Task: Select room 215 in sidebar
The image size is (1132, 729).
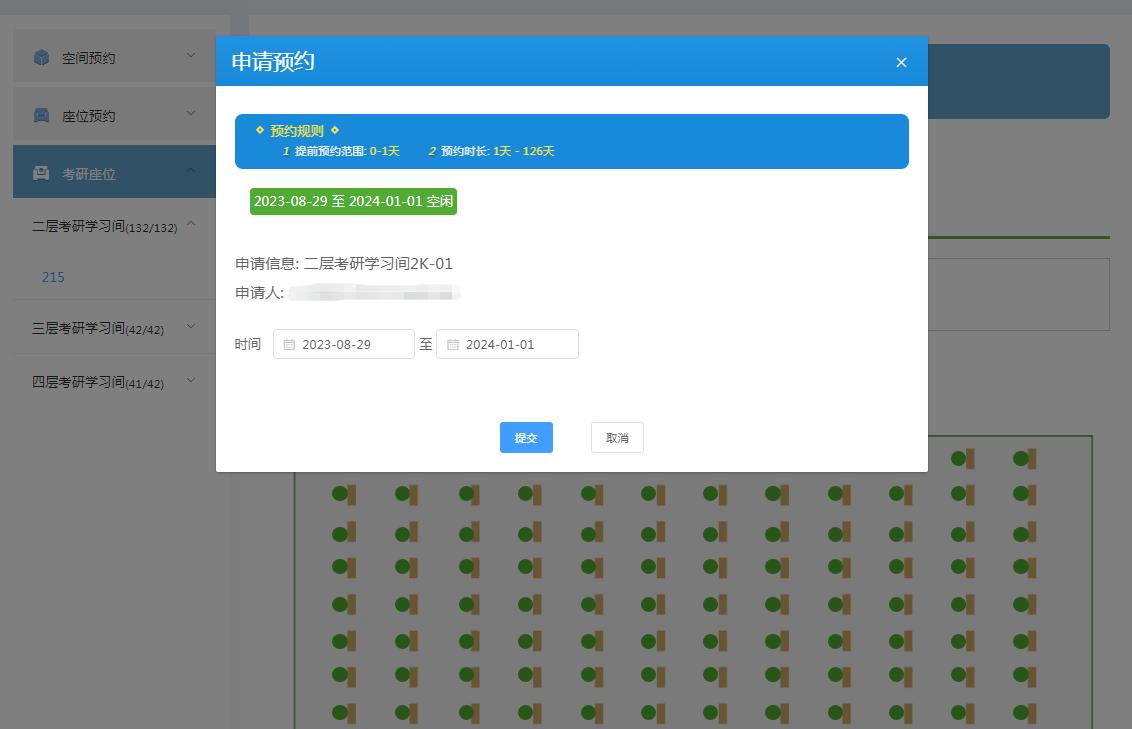Action: coord(53,277)
